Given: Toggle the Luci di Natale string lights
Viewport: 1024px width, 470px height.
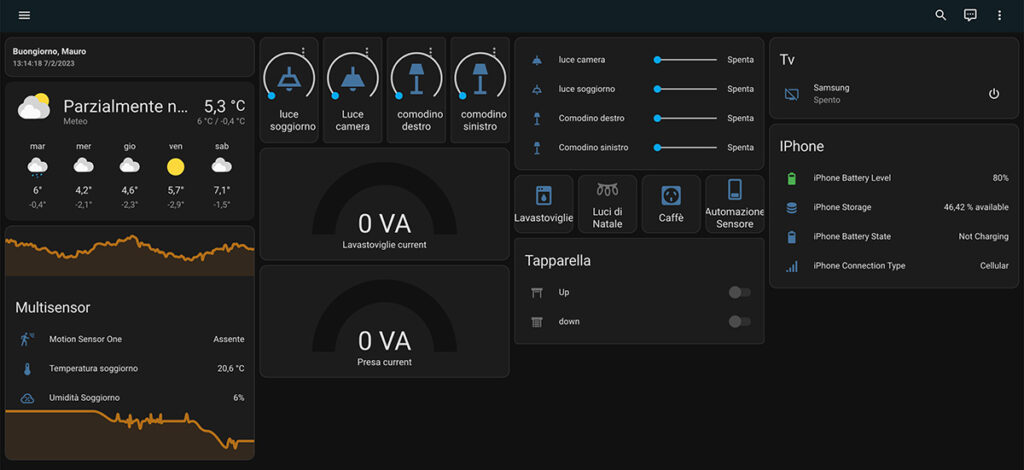Looking at the screenshot, I should click(x=607, y=190).
